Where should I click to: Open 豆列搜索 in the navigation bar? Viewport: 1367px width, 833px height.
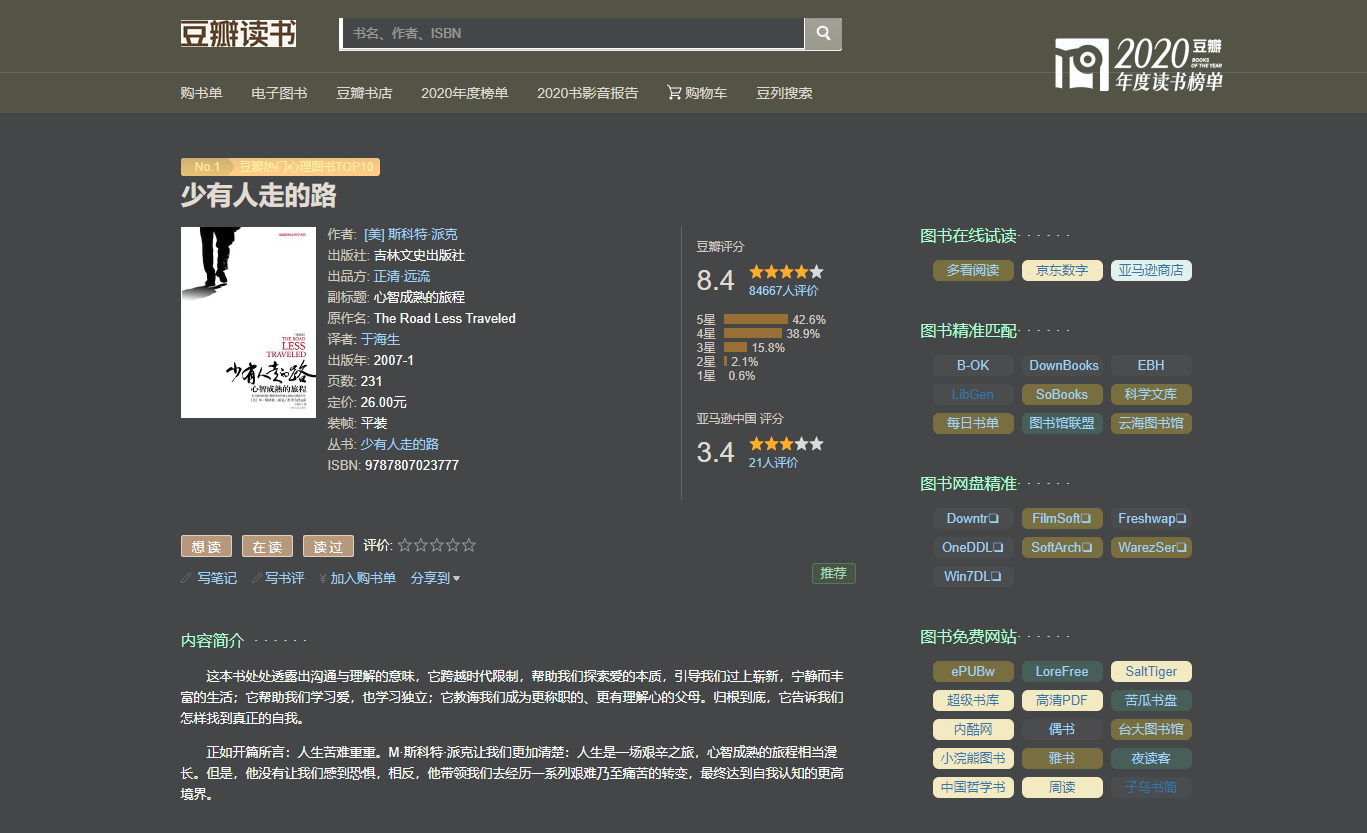(x=784, y=93)
